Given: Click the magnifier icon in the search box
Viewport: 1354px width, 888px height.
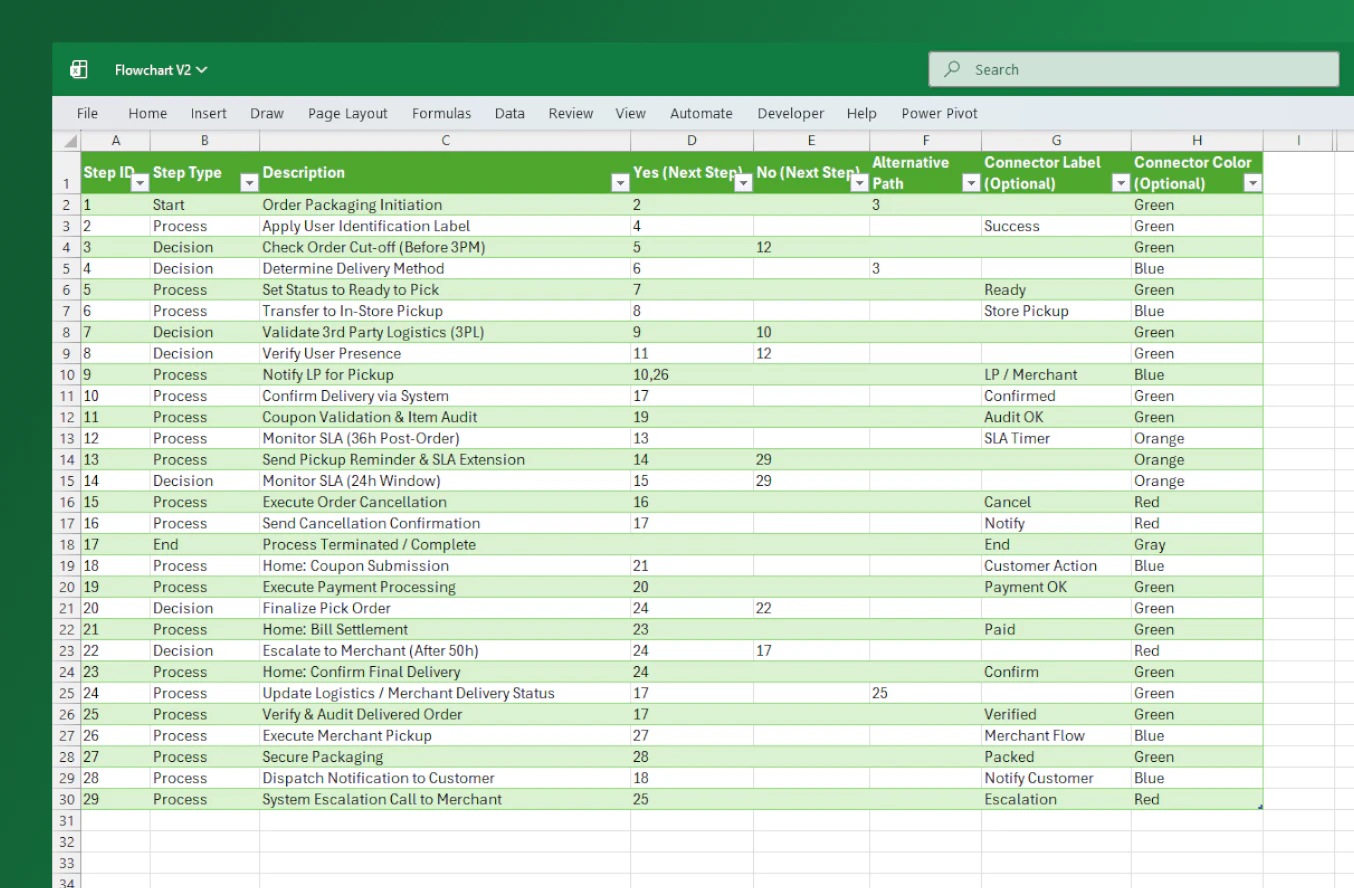Looking at the screenshot, I should [x=952, y=70].
